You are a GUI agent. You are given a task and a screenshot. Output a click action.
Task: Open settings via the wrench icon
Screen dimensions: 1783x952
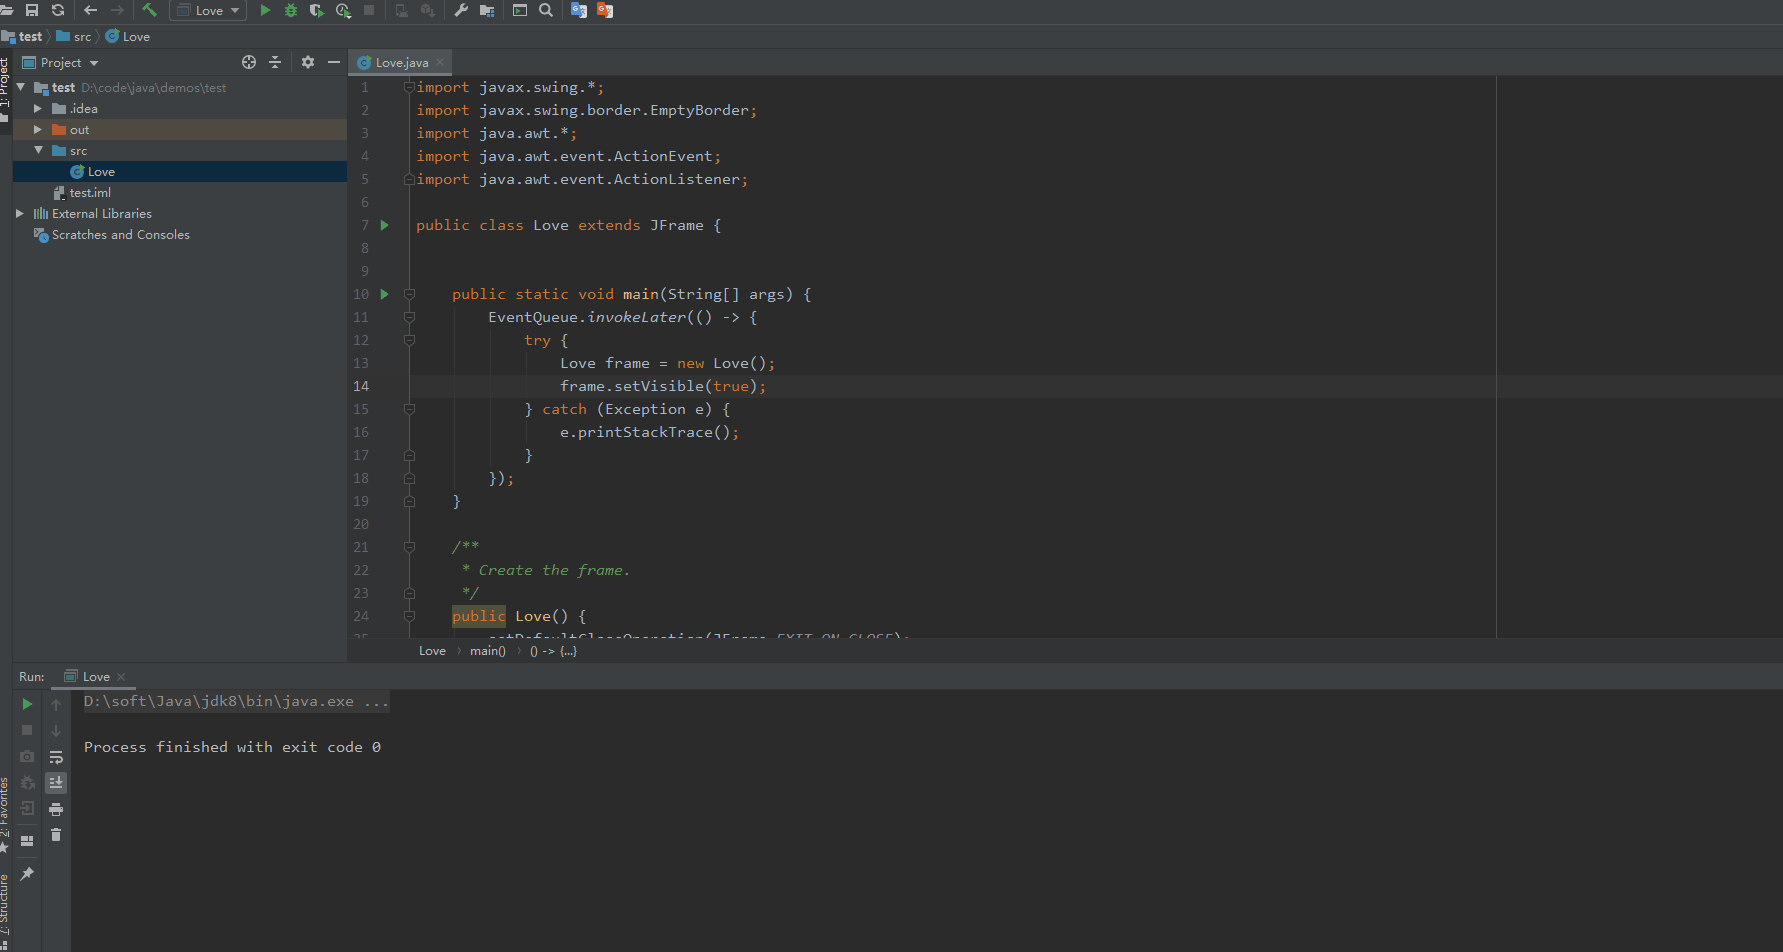click(x=461, y=10)
